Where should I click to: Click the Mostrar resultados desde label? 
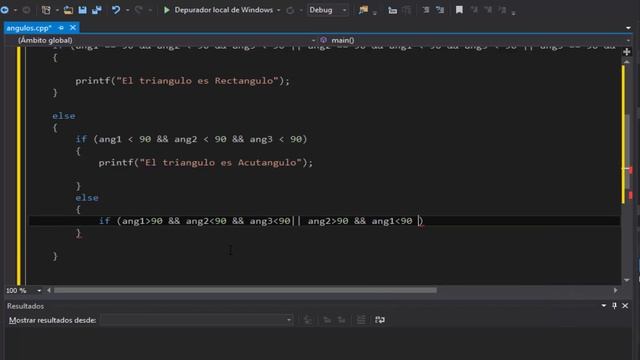52,320
